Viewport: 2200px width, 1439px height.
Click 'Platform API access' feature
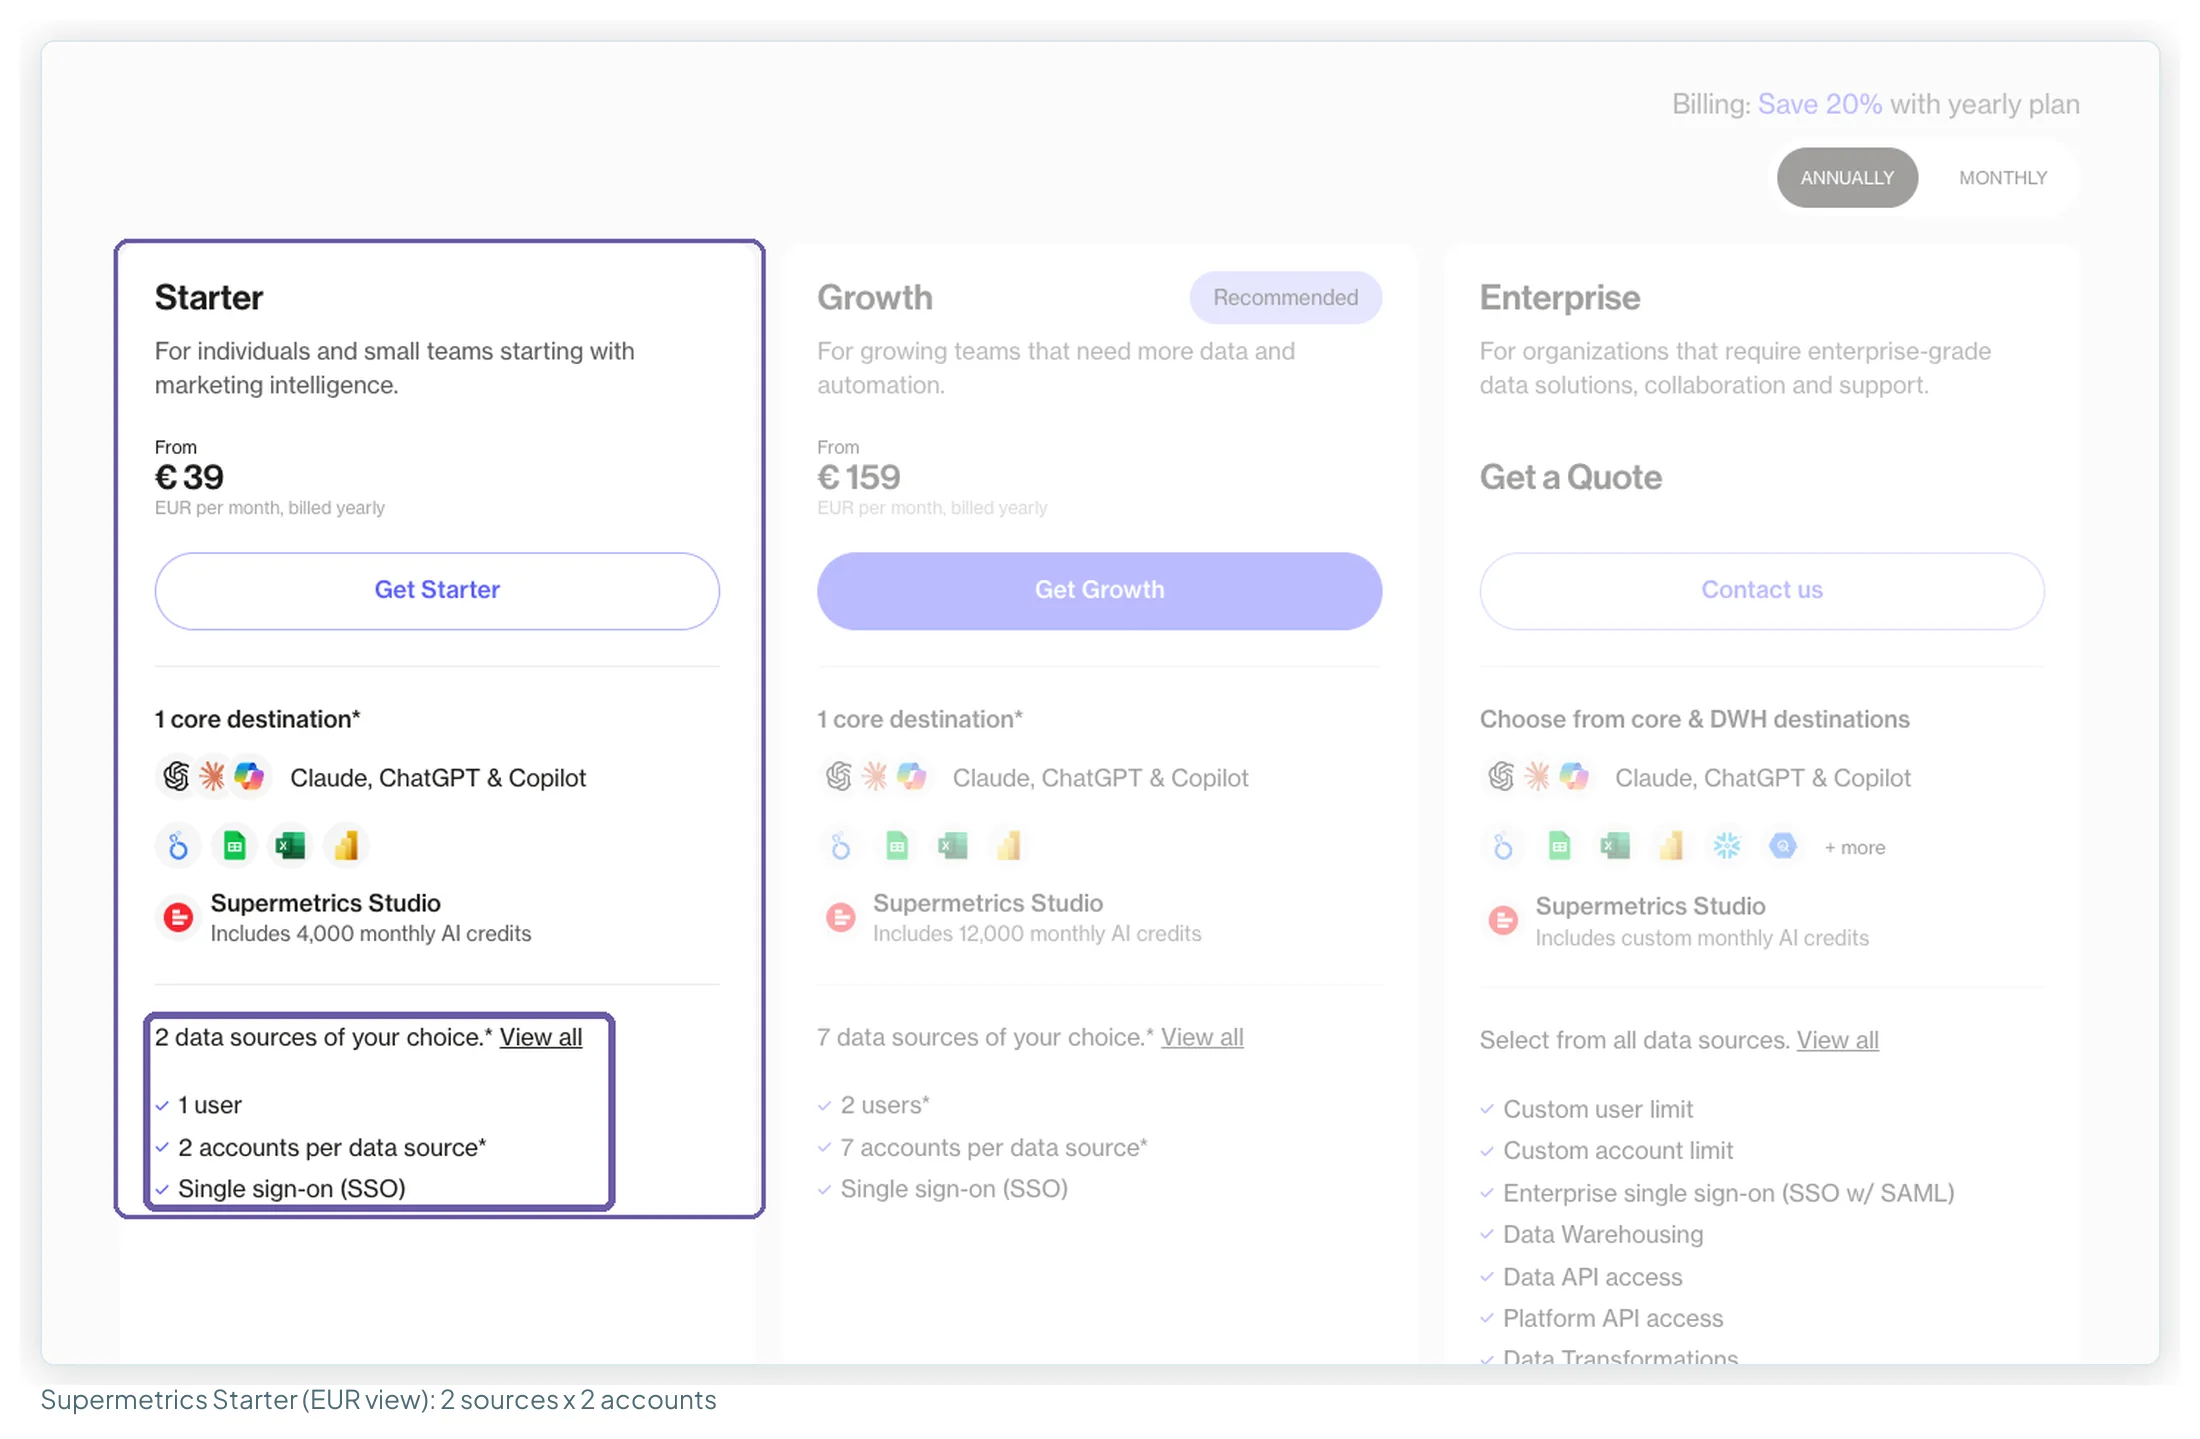click(x=1613, y=1319)
